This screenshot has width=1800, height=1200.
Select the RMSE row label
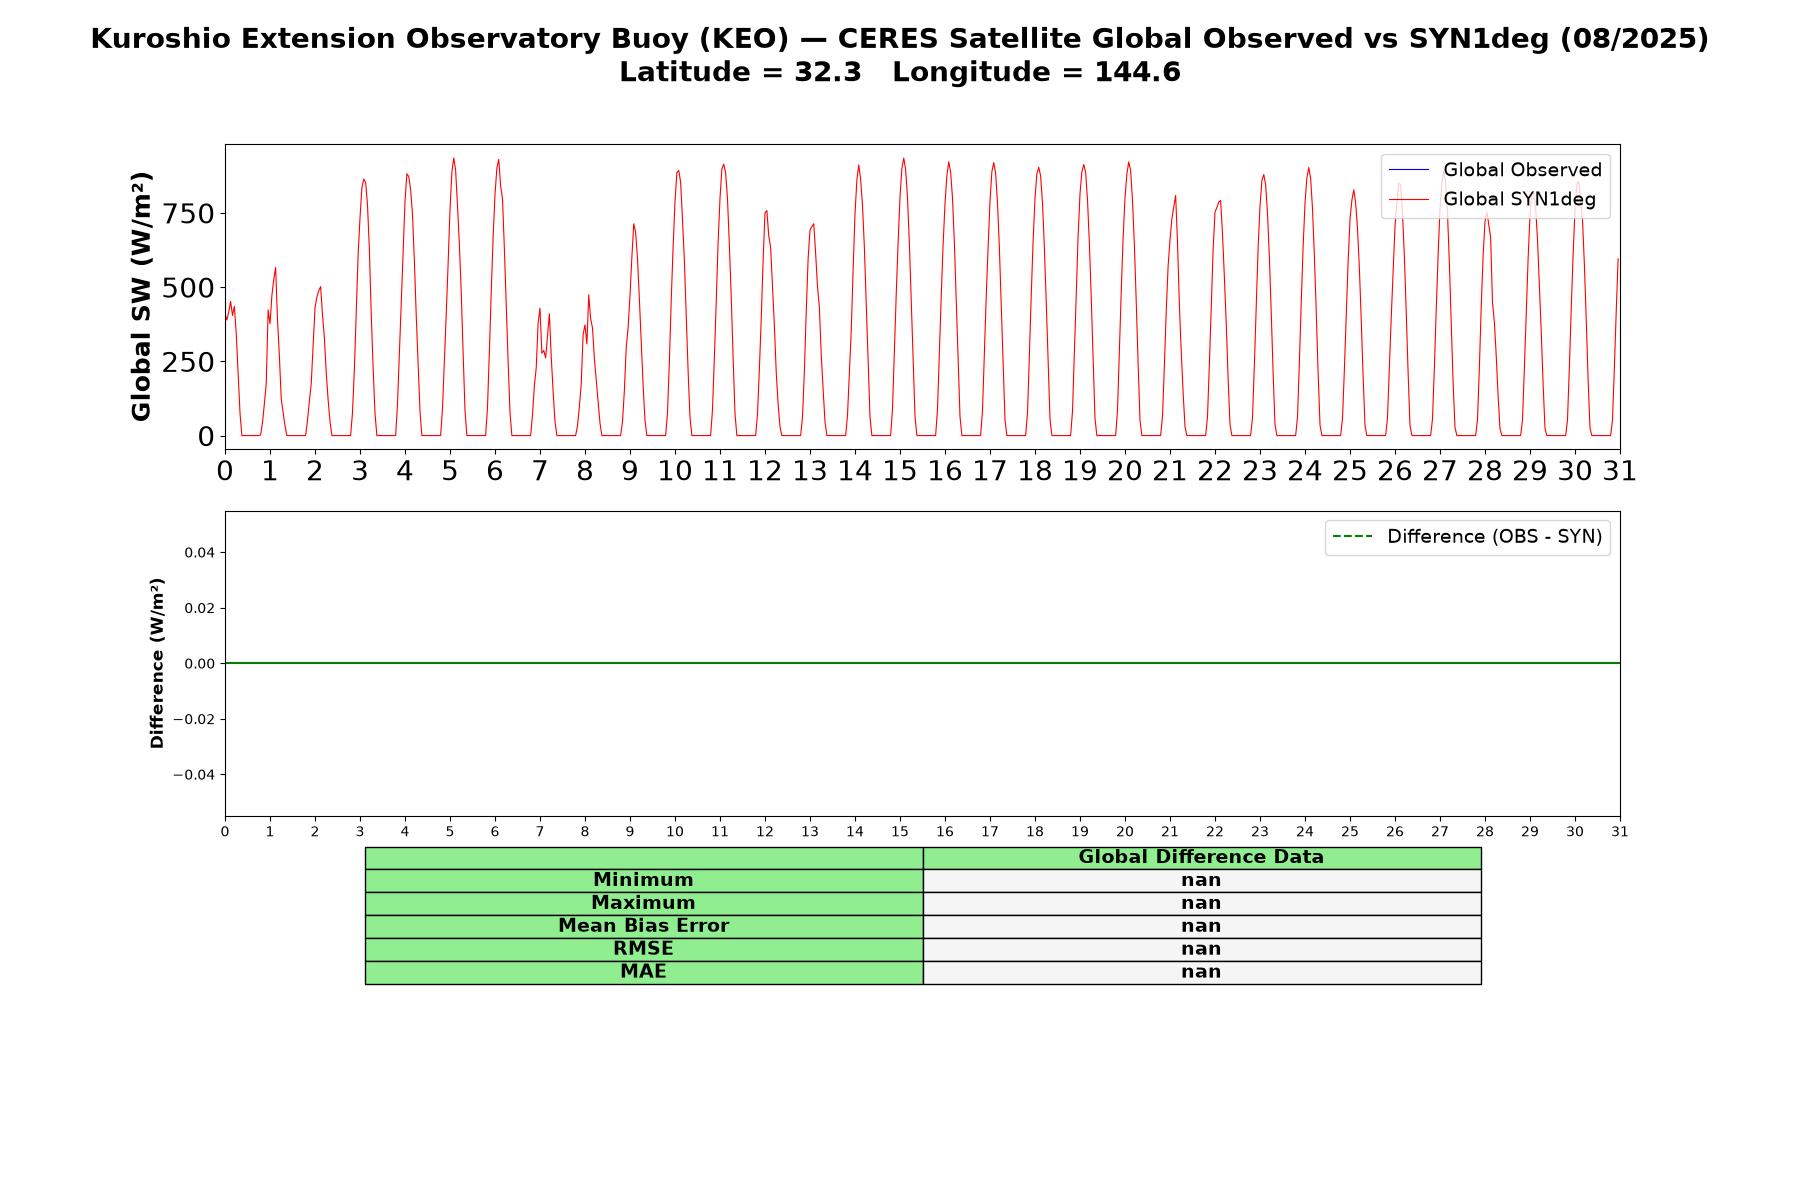point(643,949)
